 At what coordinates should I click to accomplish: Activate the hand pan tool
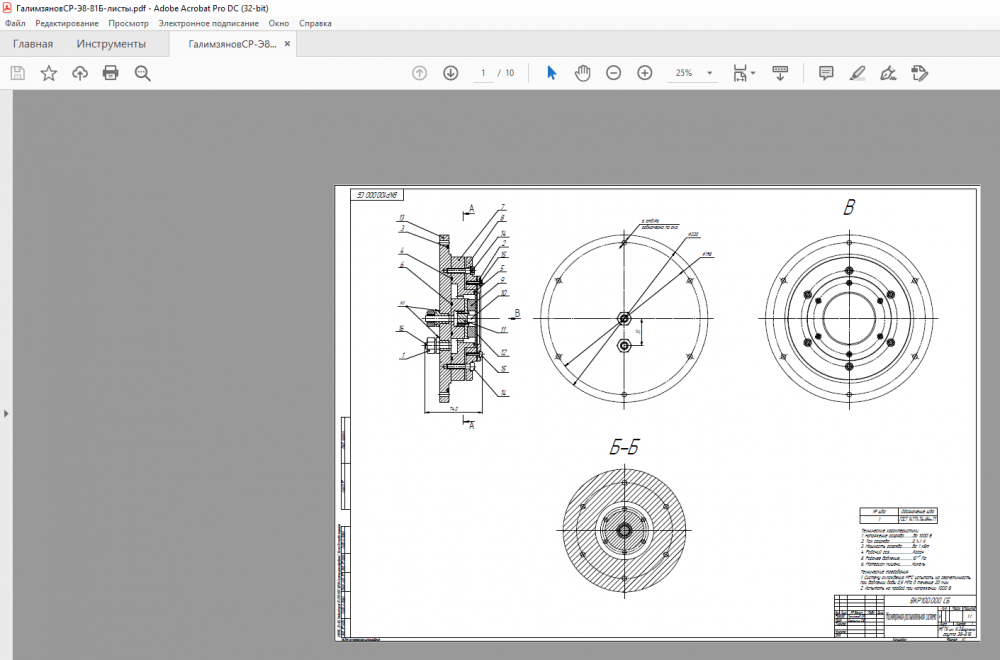pos(582,73)
